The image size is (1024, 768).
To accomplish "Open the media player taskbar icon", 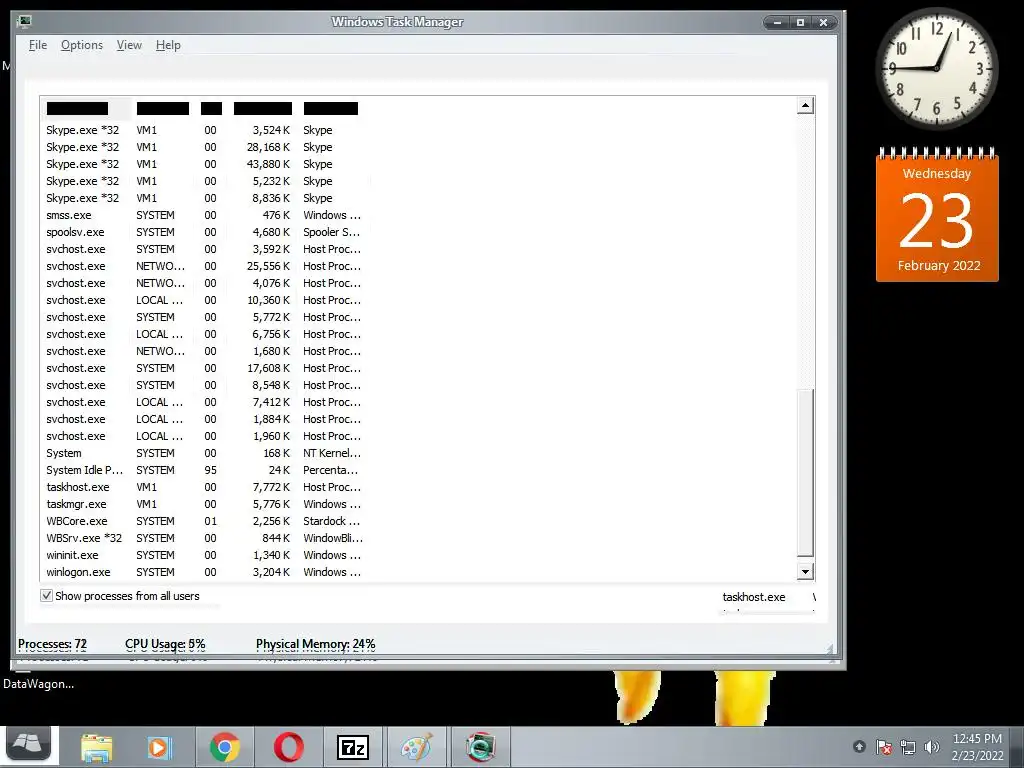I will coord(159,747).
